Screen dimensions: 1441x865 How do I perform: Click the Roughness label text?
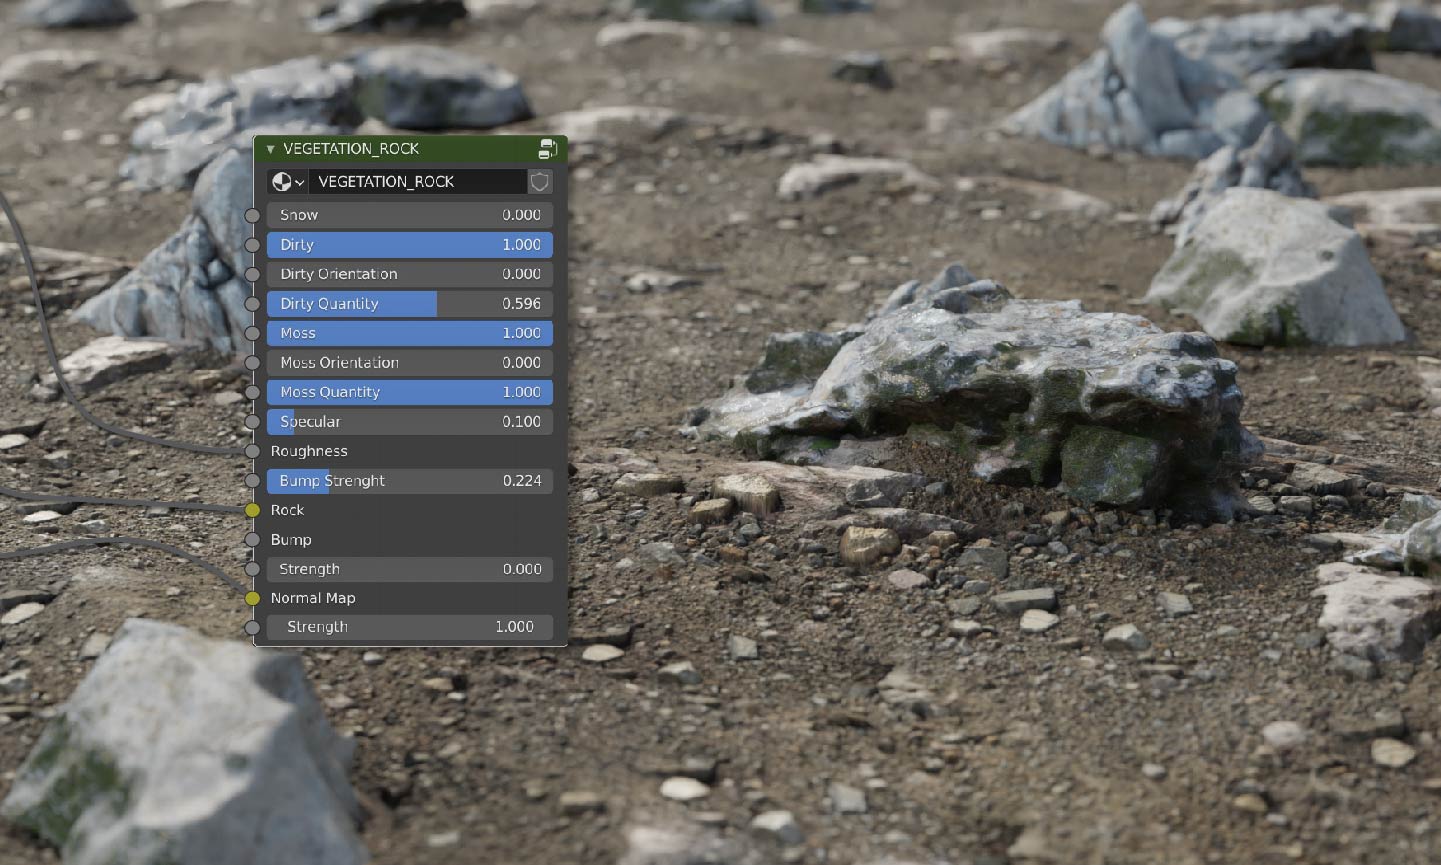tap(309, 451)
